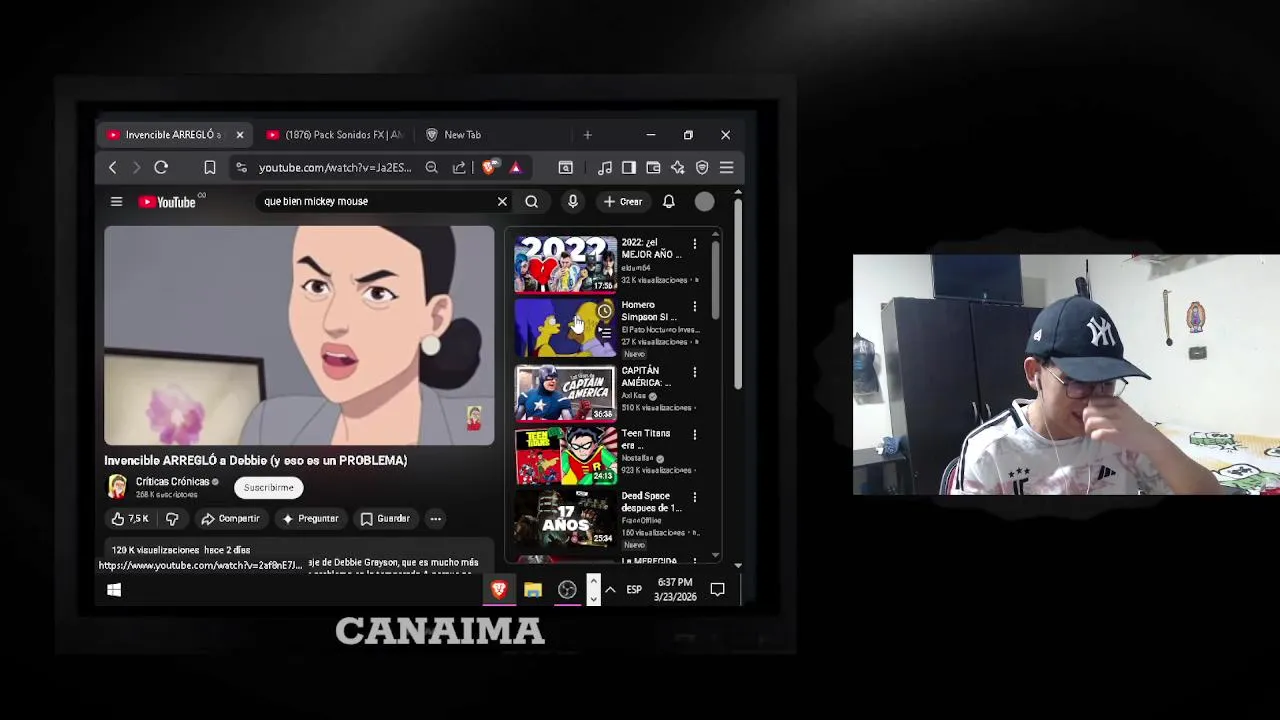Click the Debbie video player
The height and width of the screenshot is (720, 1280).
[x=299, y=335]
